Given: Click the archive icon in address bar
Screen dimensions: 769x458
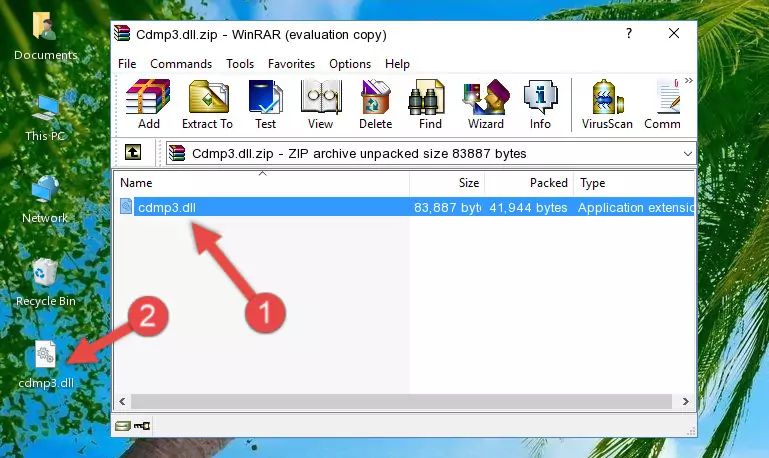Looking at the screenshot, I should [x=177, y=153].
